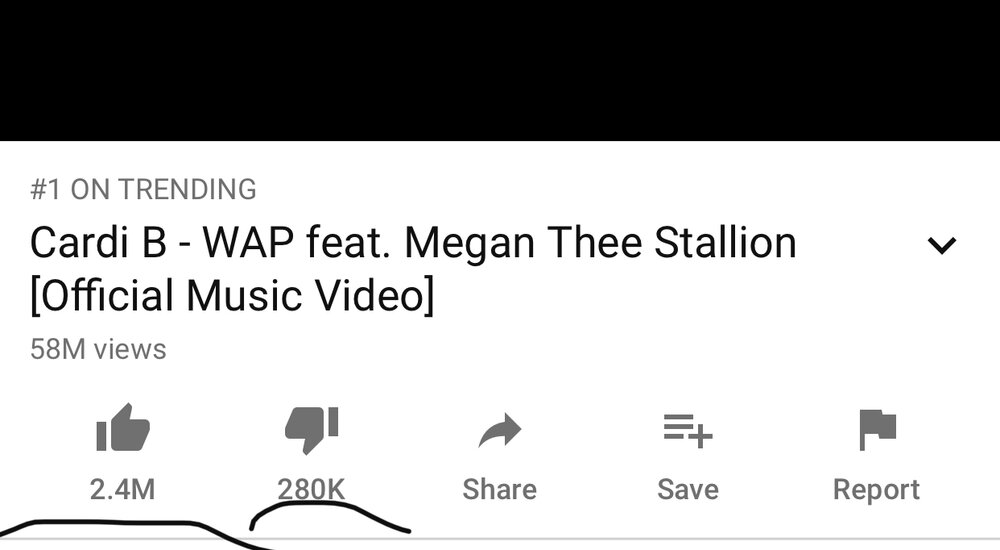Click the 2.4M likes count
Viewport: 1000px width, 550px height.
coord(122,489)
